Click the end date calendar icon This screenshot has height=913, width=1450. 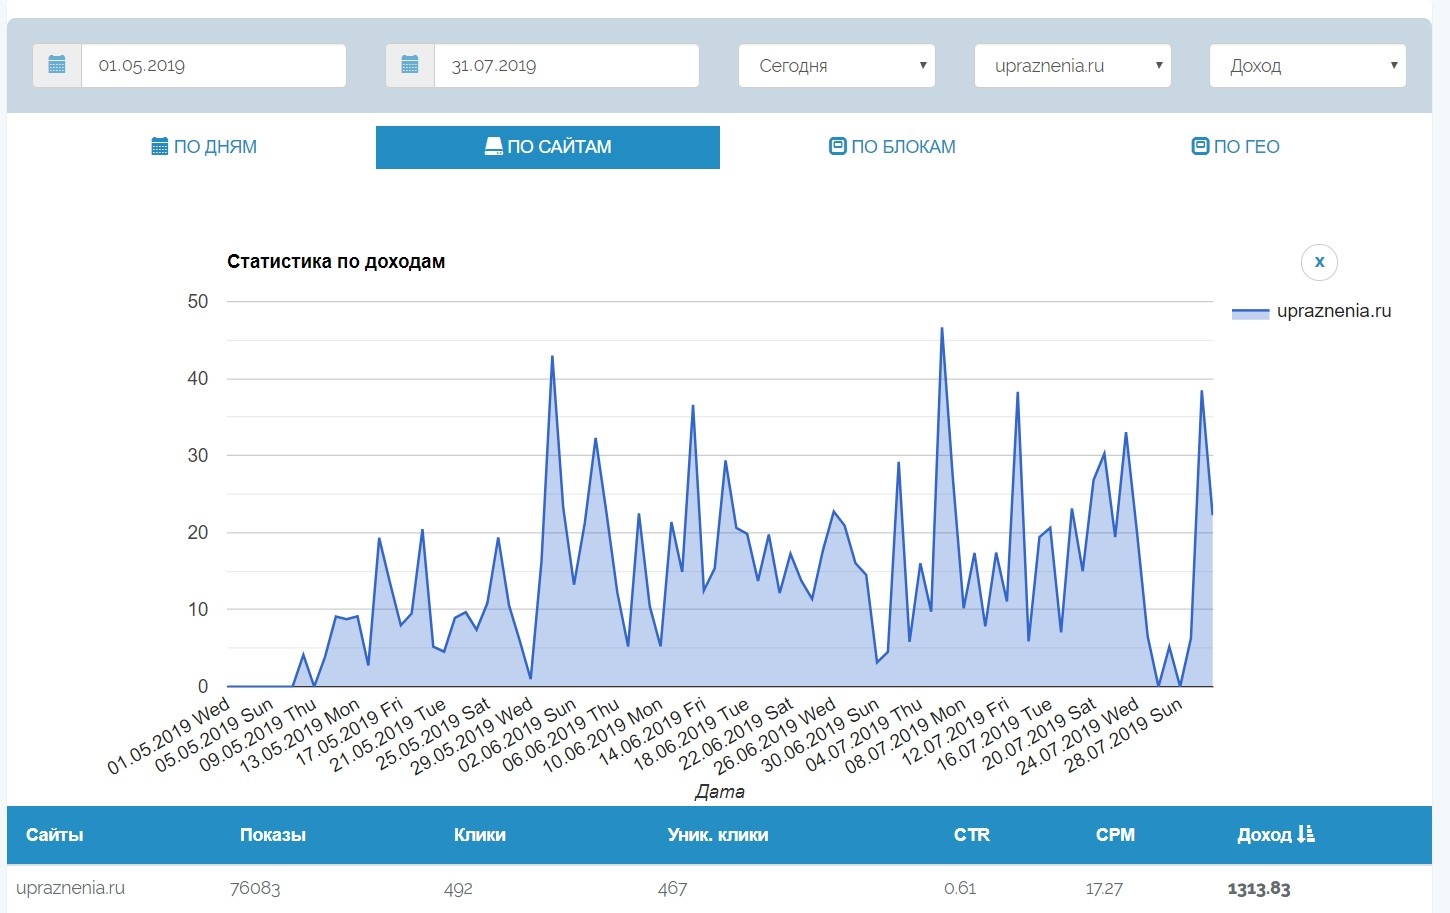click(x=410, y=66)
